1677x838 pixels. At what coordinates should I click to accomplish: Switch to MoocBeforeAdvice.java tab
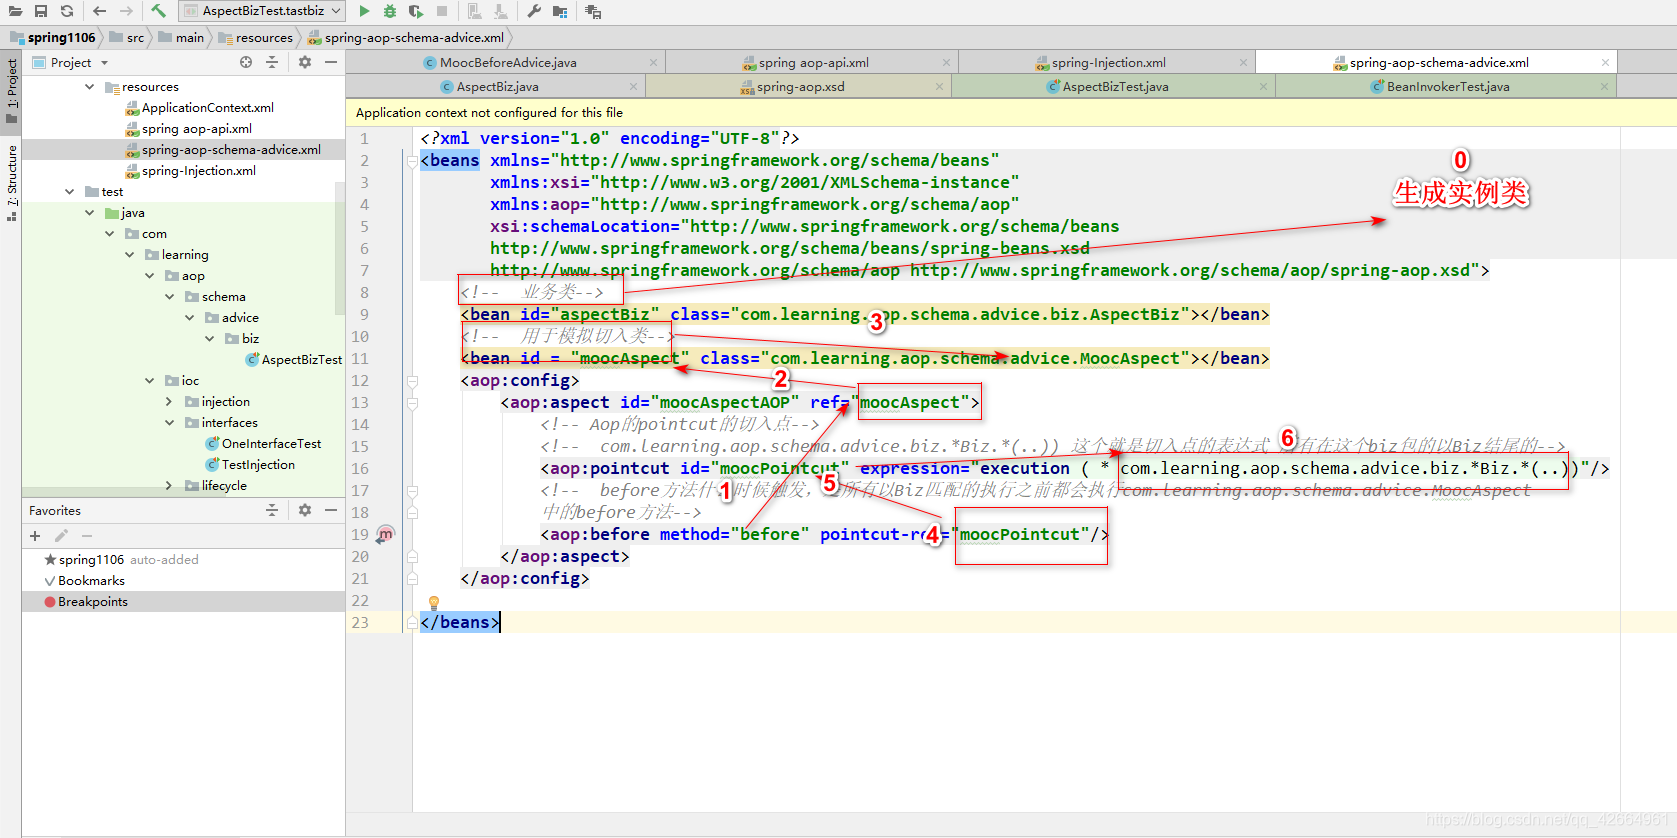coord(507,62)
